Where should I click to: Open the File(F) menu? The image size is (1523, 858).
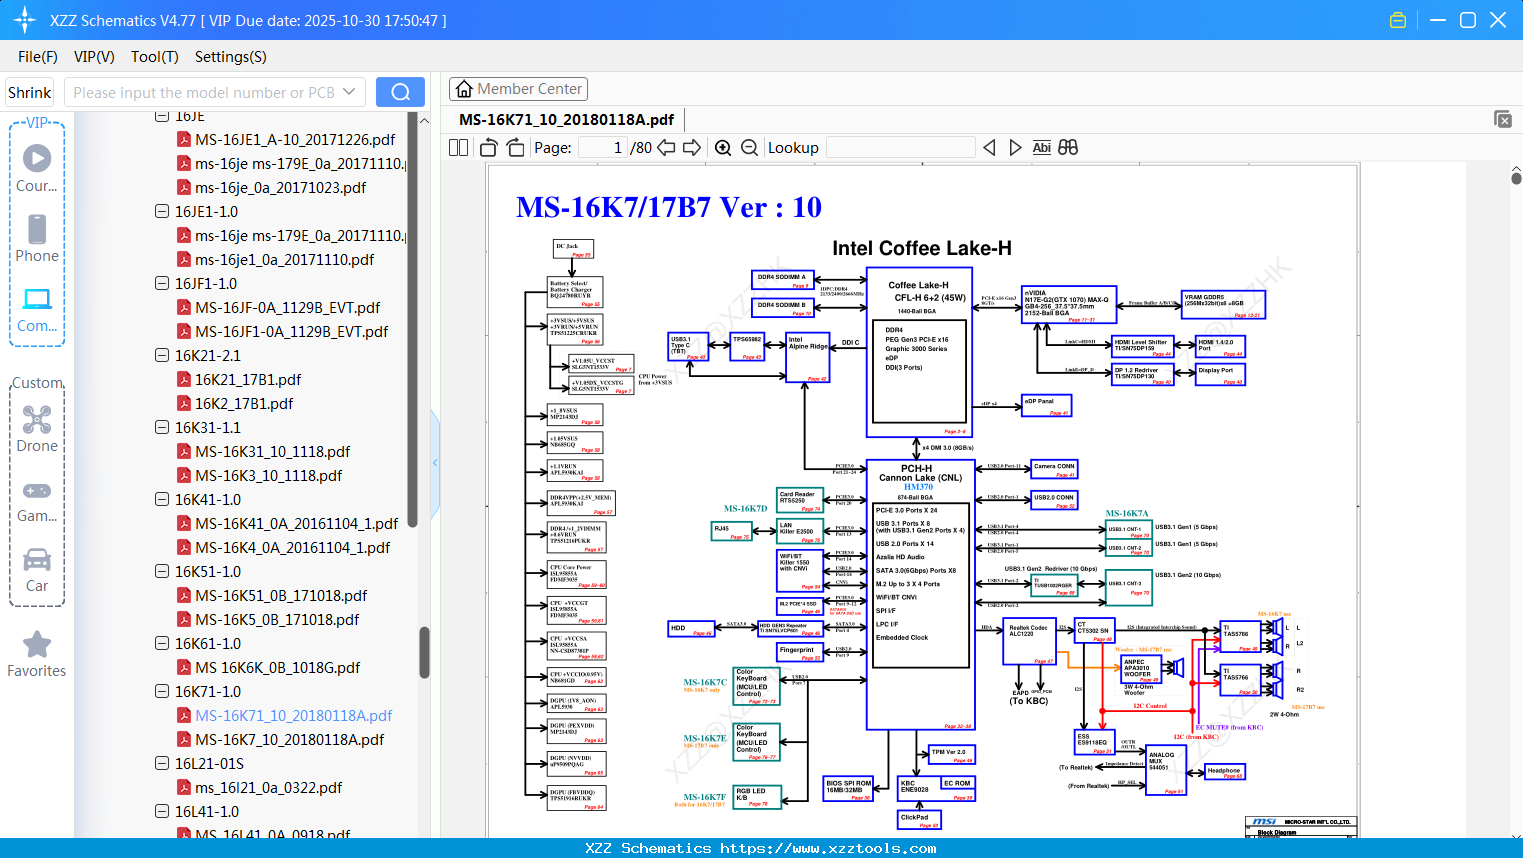[38, 57]
